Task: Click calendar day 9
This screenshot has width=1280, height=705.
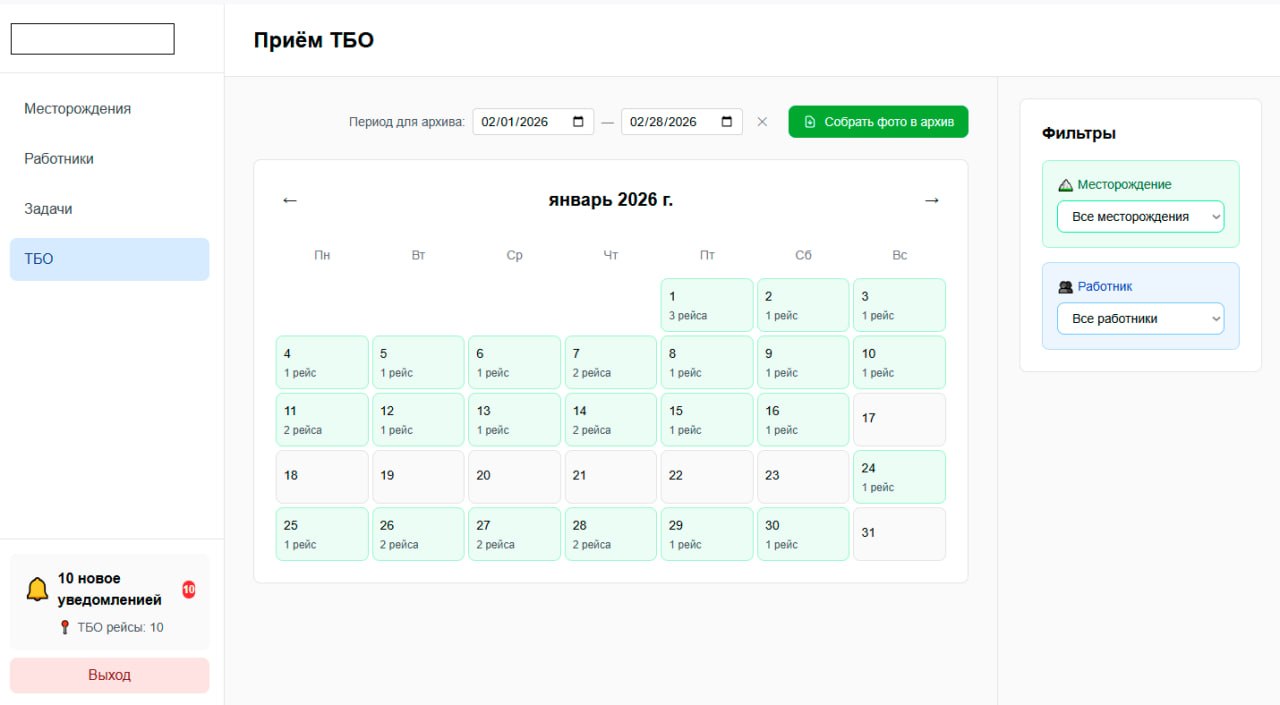Action: (x=803, y=362)
